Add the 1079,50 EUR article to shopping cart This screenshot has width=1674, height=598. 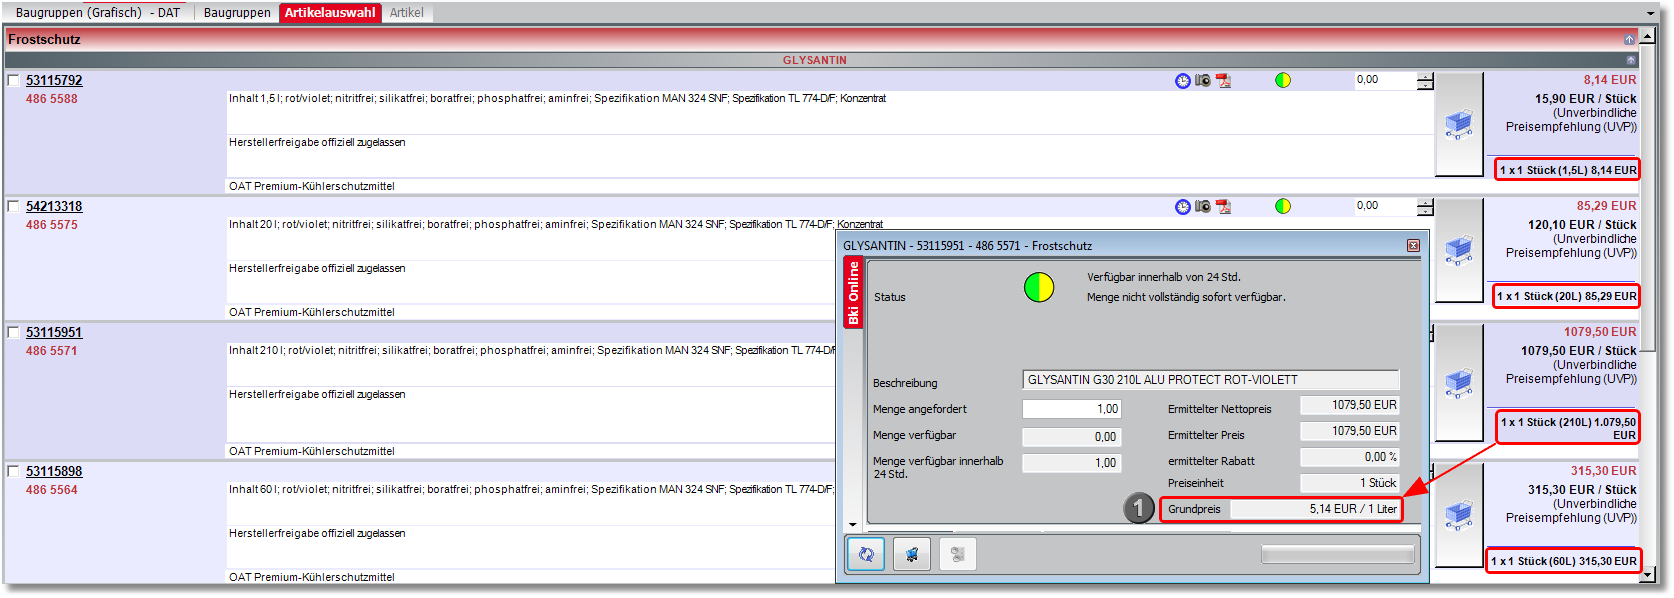pyautogui.click(x=1459, y=382)
